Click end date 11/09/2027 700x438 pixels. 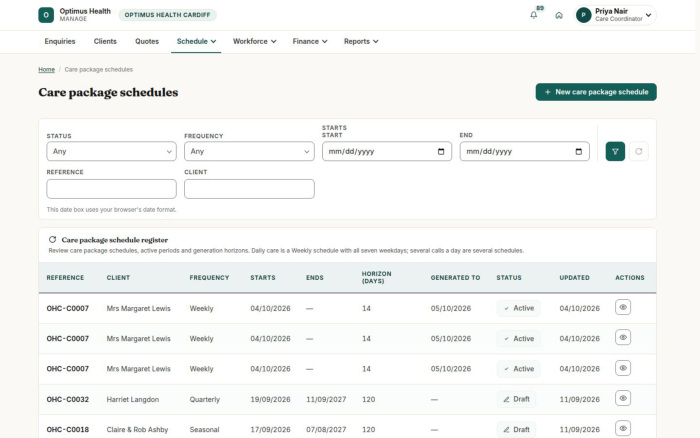coord(326,400)
